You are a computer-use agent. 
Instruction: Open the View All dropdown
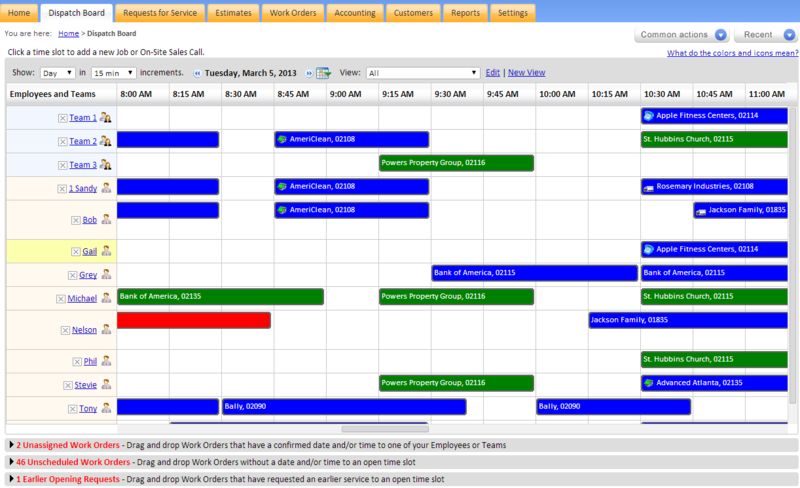click(423, 73)
